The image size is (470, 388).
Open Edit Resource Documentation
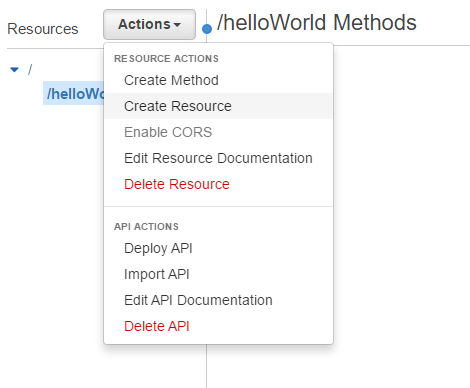tap(218, 158)
